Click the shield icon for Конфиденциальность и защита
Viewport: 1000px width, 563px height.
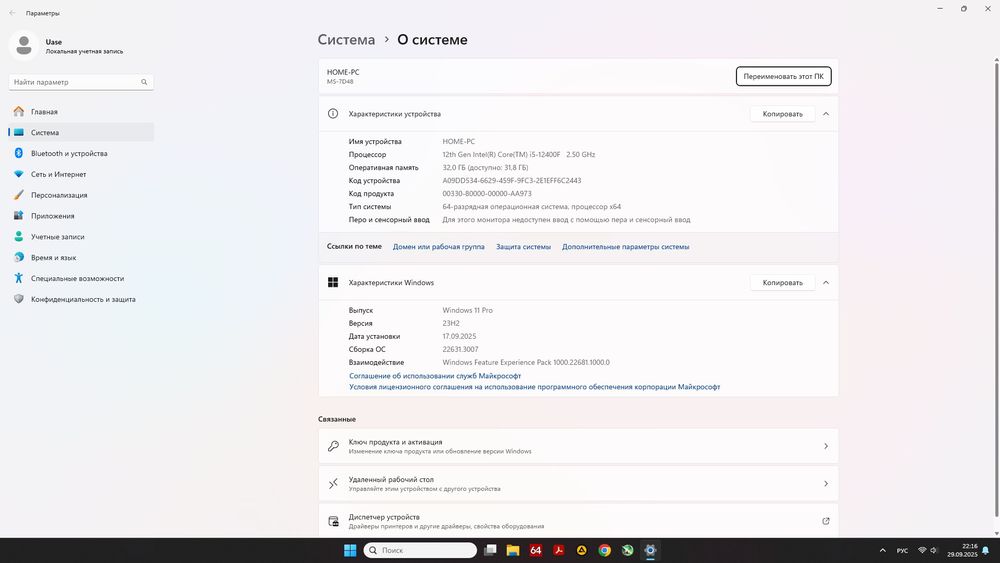tap(18, 299)
